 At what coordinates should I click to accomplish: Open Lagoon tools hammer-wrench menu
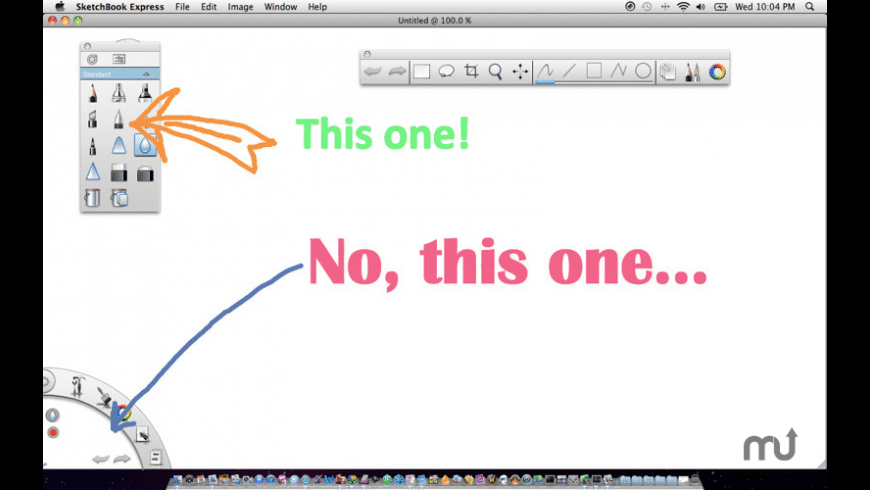(x=77, y=386)
